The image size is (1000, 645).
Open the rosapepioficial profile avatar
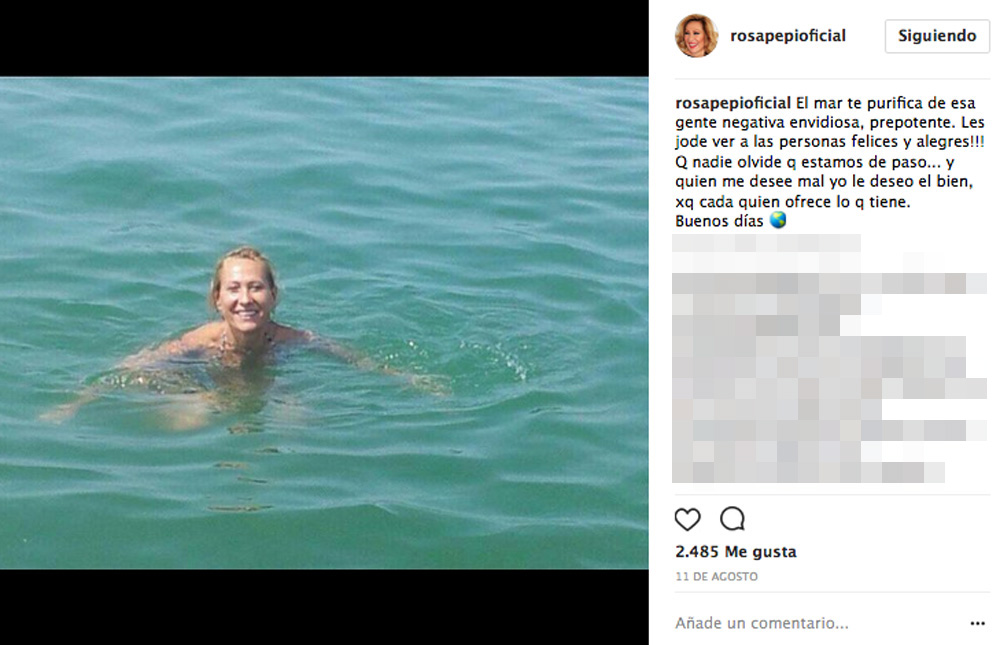pos(696,36)
